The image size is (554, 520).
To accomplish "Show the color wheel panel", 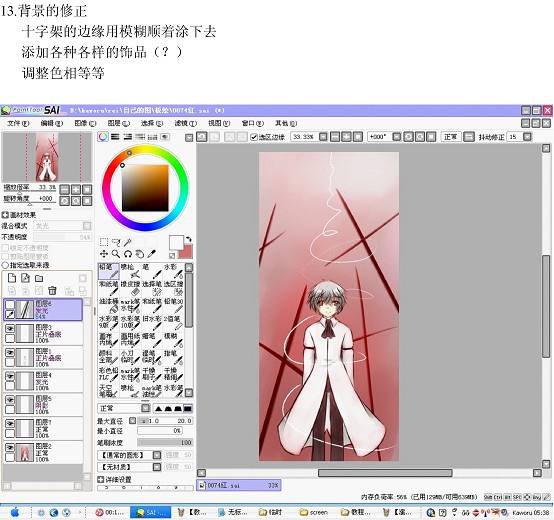I will pyautogui.click(x=103, y=137).
